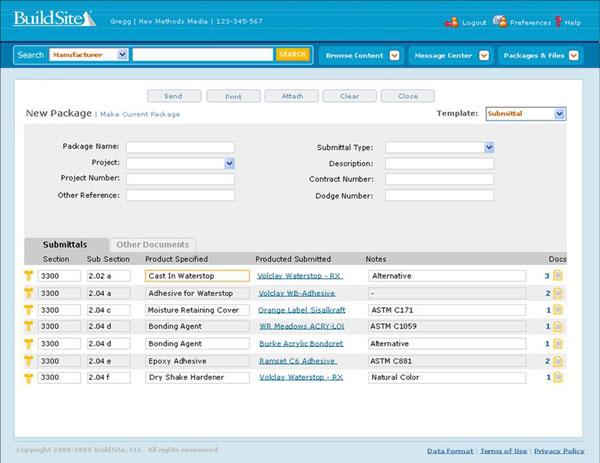Open document icon for WR Meadows ACRY-LOI row
Screen dimensions: 600x463
point(558,326)
